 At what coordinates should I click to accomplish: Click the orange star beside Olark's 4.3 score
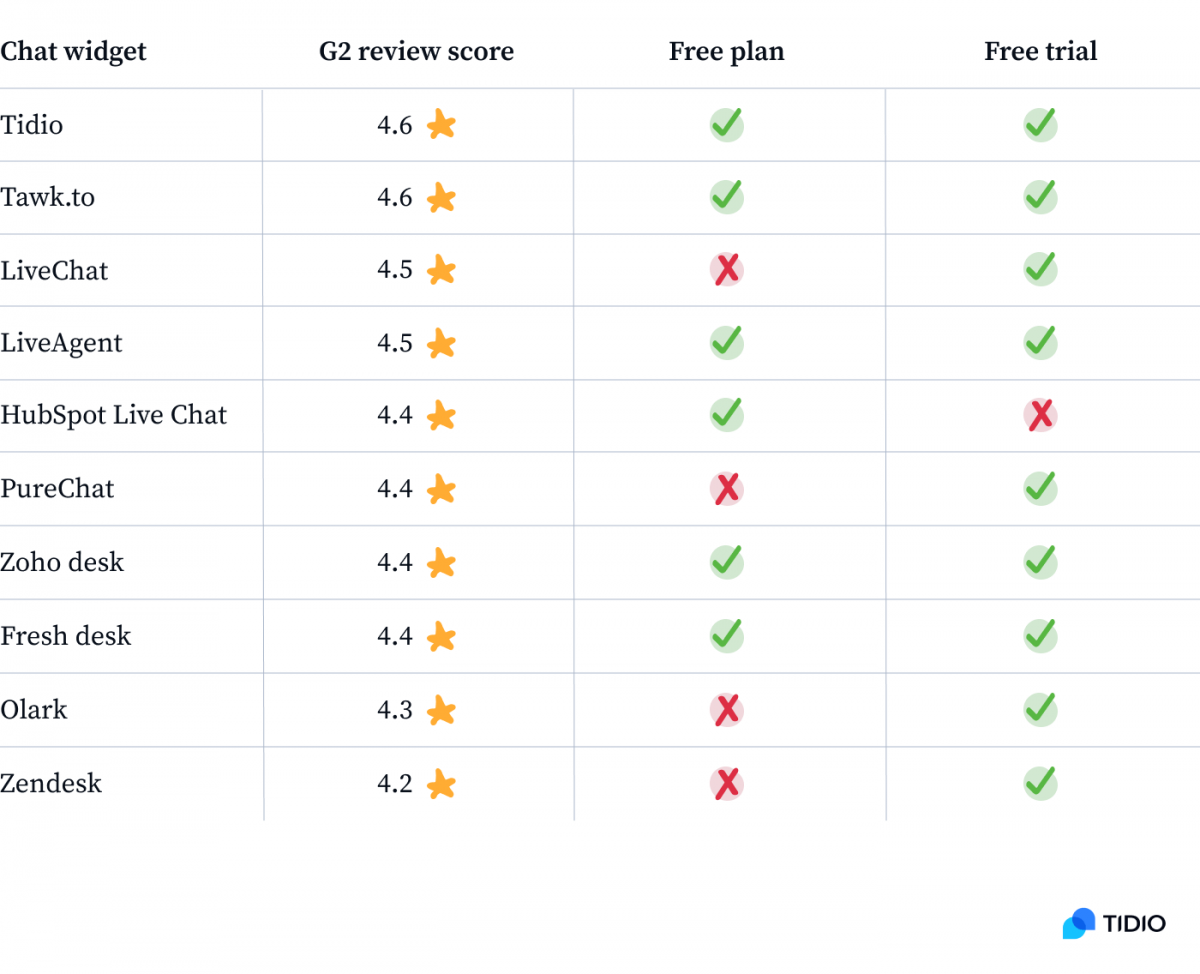click(441, 710)
